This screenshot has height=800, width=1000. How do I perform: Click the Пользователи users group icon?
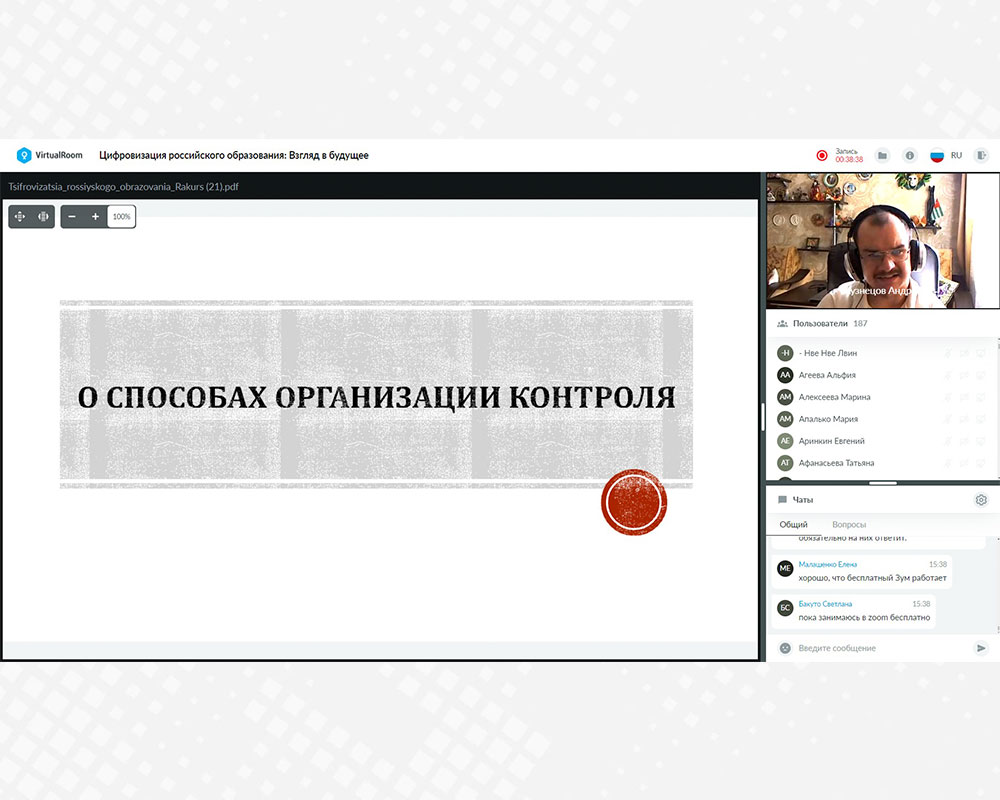(783, 323)
